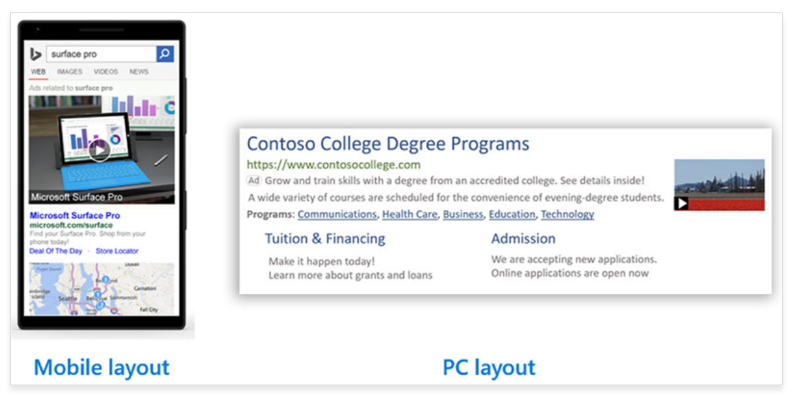Click the Ad badge icon
Image resolution: width=793 pixels, height=397 pixels.
(x=253, y=180)
